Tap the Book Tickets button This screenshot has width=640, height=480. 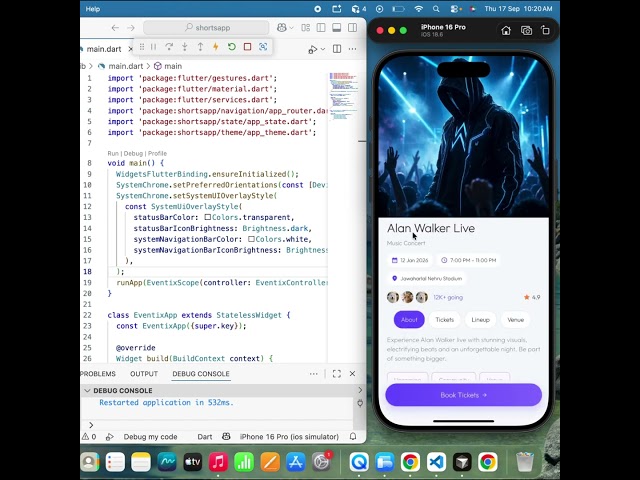click(463, 395)
